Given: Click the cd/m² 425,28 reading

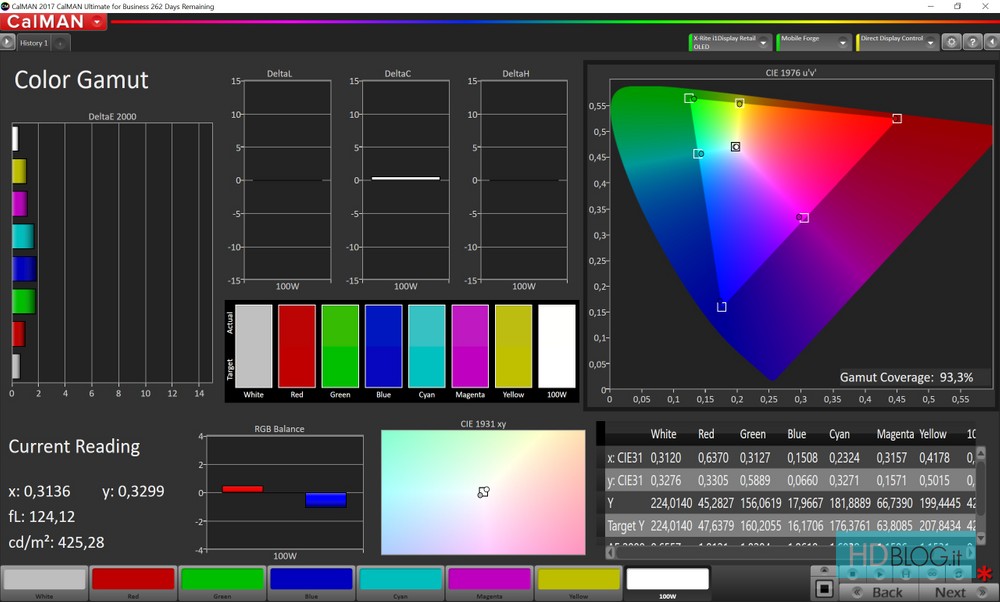Looking at the screenshot, I should [x=56, y=543].
